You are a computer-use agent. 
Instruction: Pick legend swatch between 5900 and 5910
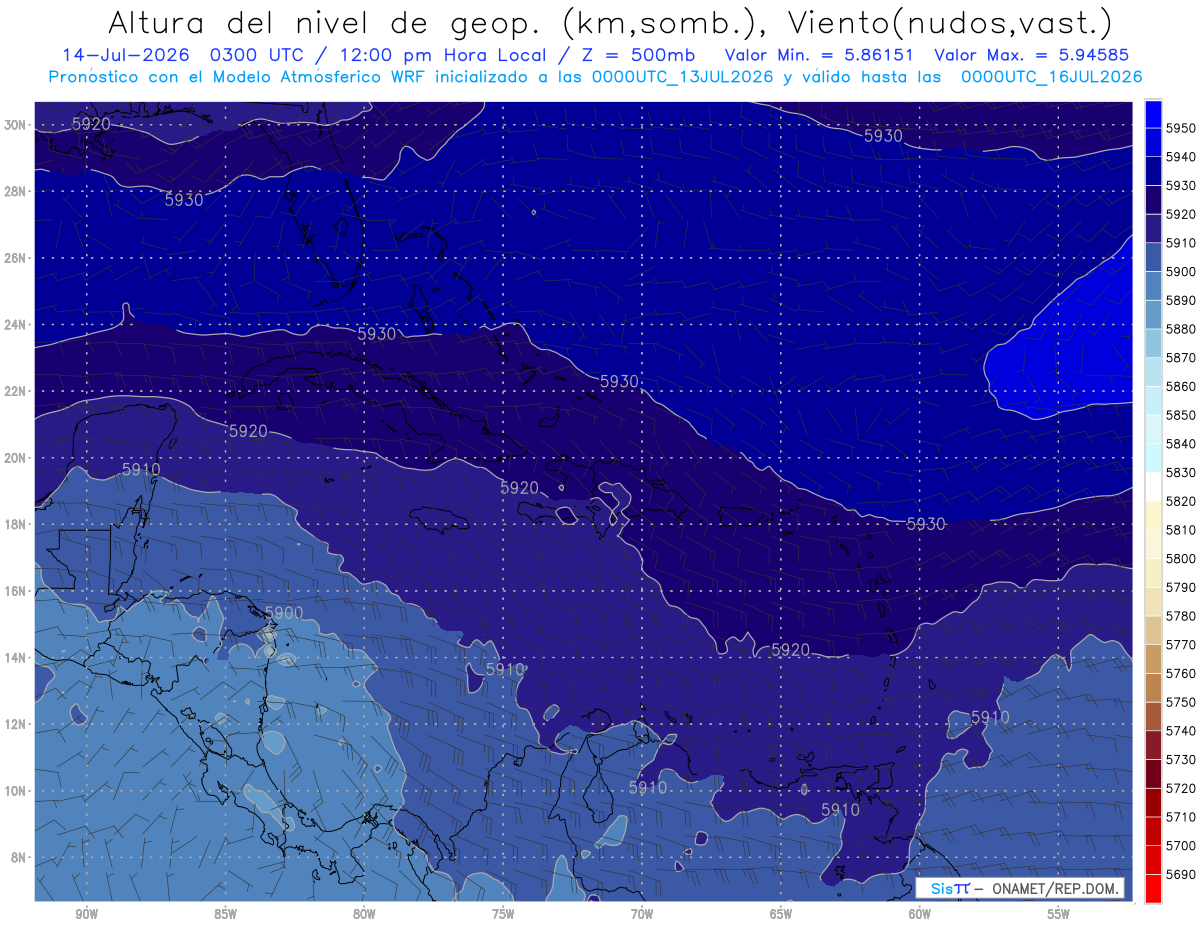click(x=1153, y=257)
